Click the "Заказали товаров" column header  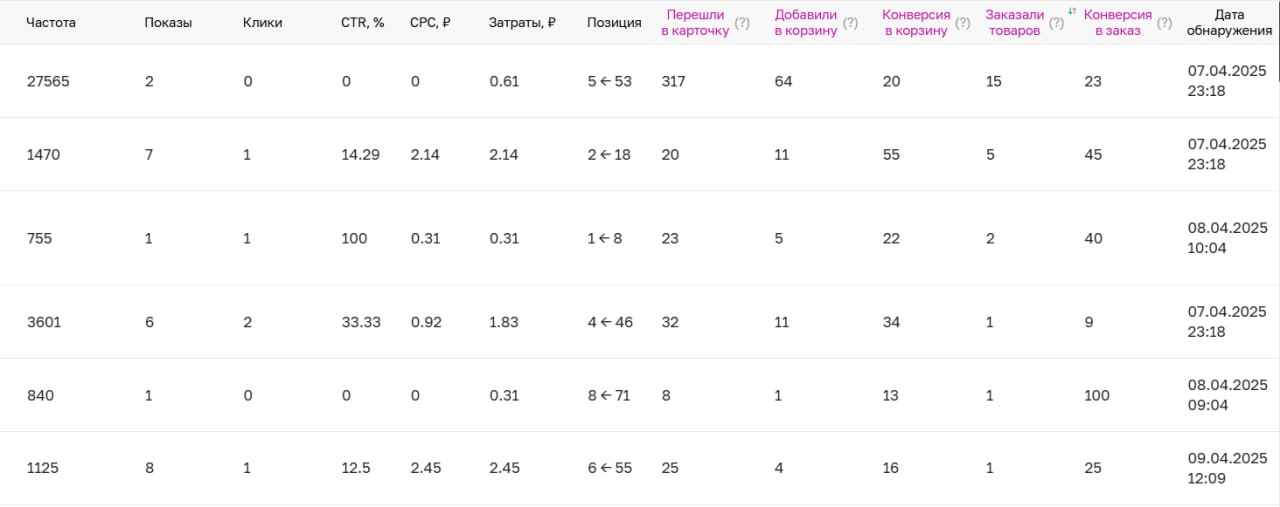(x=1013, y=23)
